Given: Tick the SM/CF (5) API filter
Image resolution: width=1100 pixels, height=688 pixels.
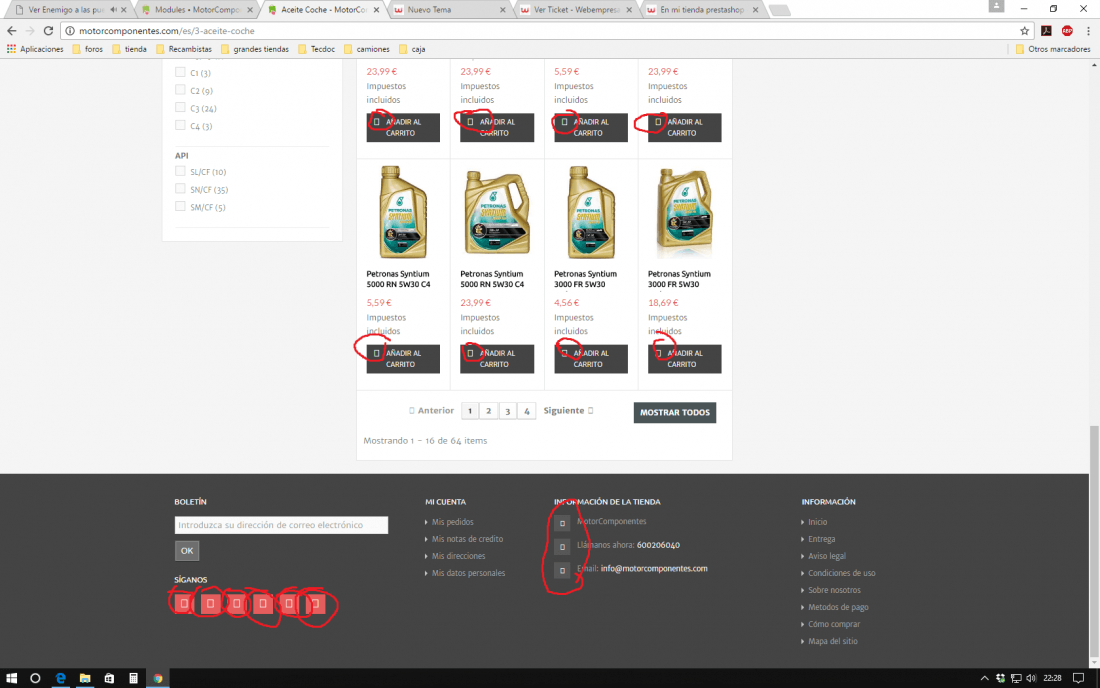Looking at the screenshot, I should (180, 206).
